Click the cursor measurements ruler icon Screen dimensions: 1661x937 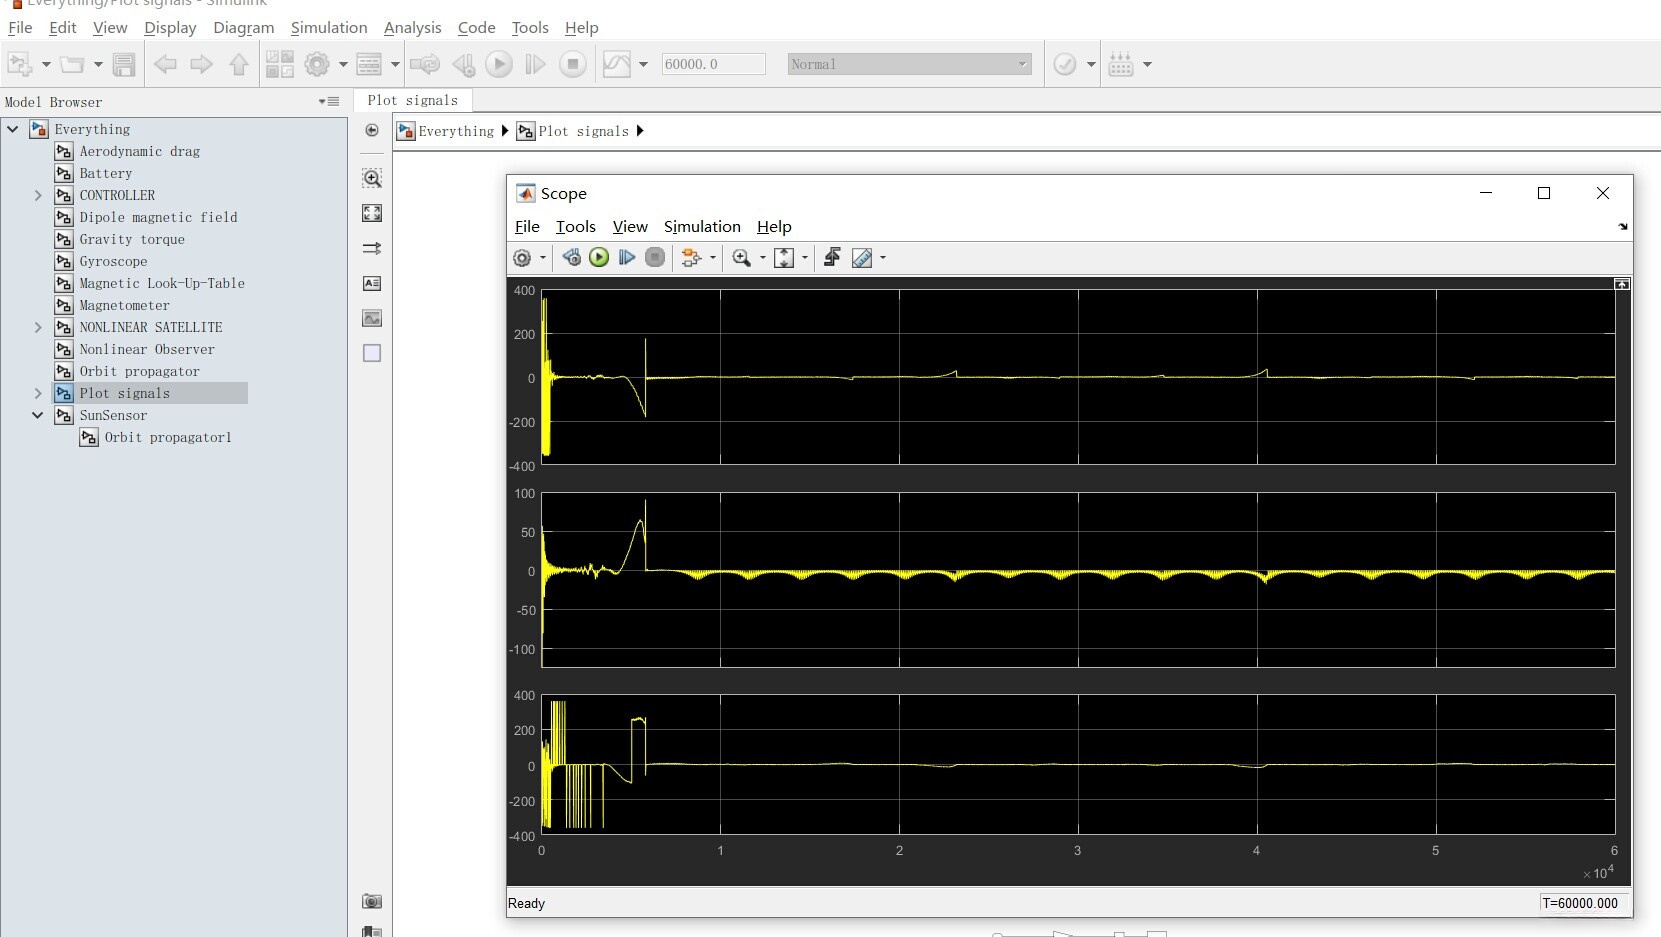pos(862,258)
